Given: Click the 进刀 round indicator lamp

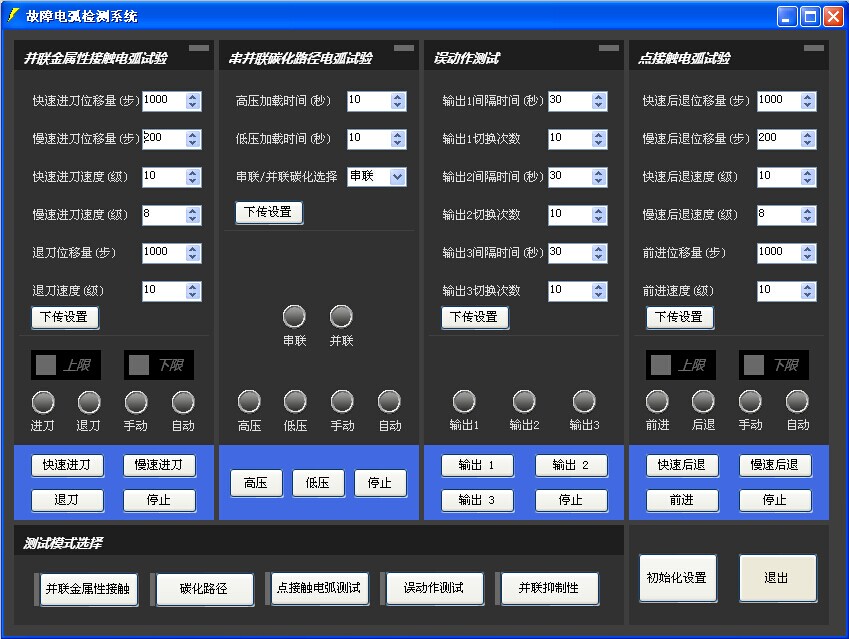Looking at the screenshot, I should 43,402.
